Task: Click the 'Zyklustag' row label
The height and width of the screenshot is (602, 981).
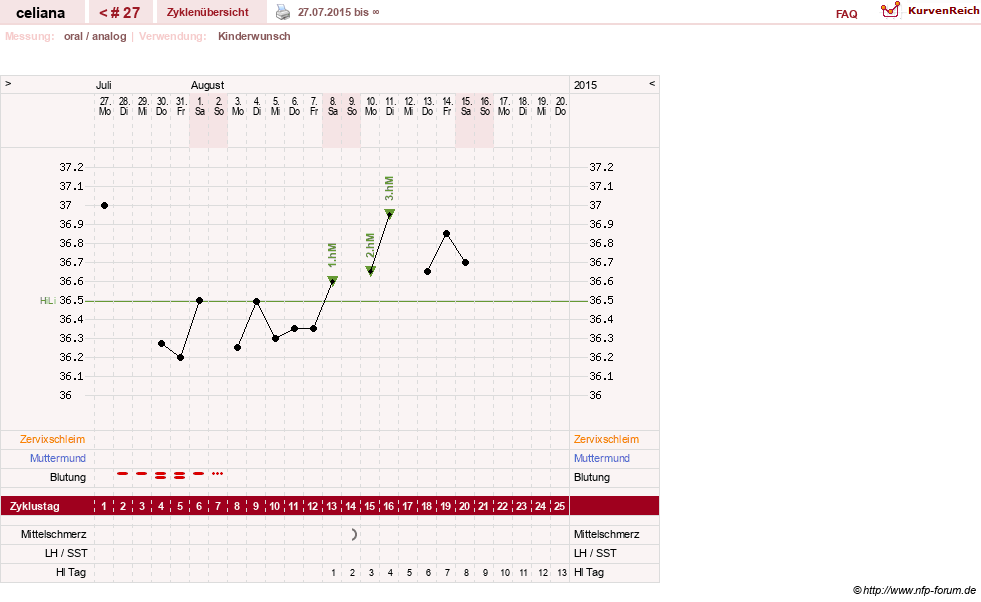Action: click(34, 506)
